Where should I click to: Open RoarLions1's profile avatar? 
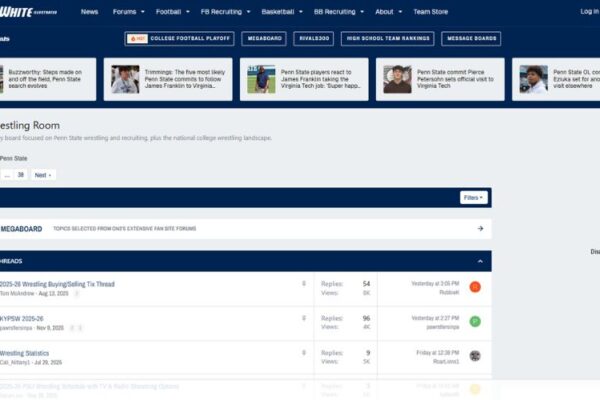(x=475, y=355)
